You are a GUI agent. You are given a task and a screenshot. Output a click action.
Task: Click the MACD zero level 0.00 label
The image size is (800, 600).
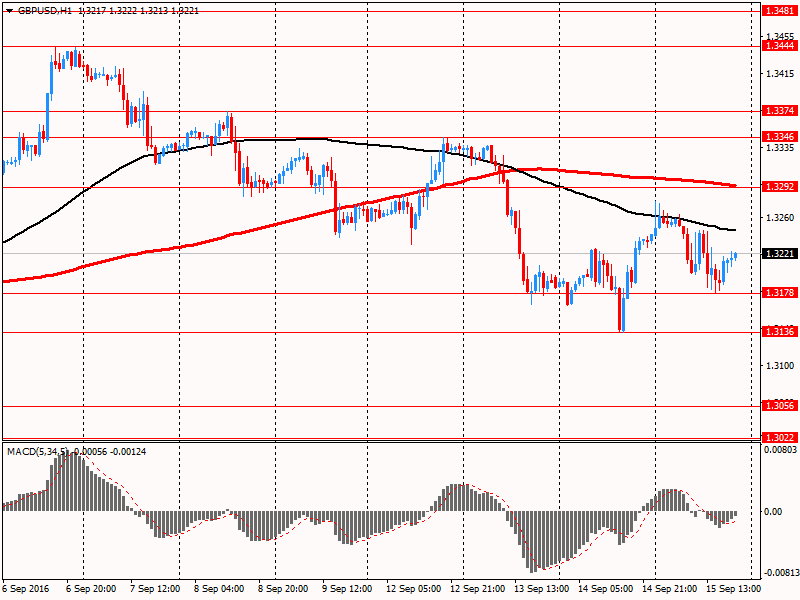click(x=773, y=512)
